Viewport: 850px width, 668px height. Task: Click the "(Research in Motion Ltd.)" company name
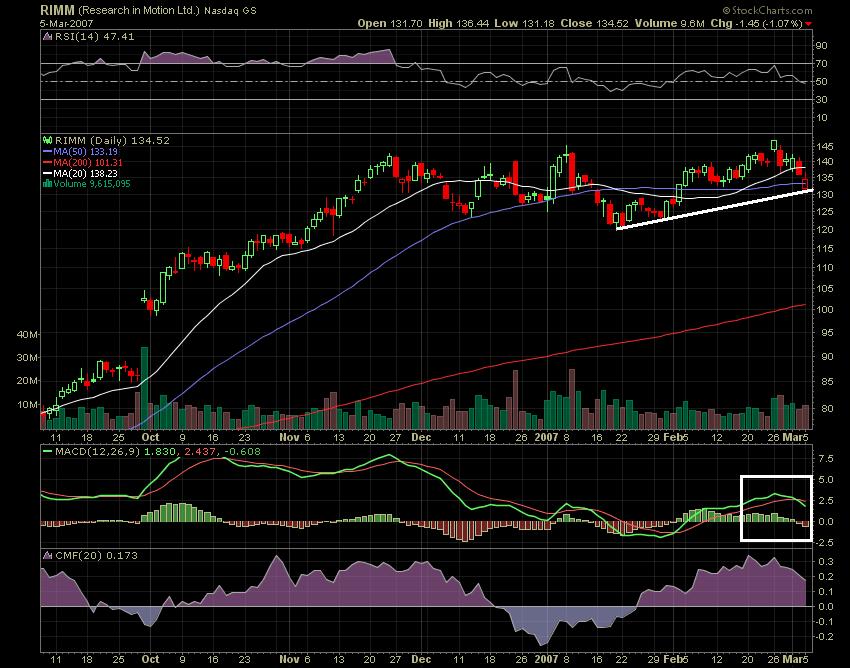139,10
